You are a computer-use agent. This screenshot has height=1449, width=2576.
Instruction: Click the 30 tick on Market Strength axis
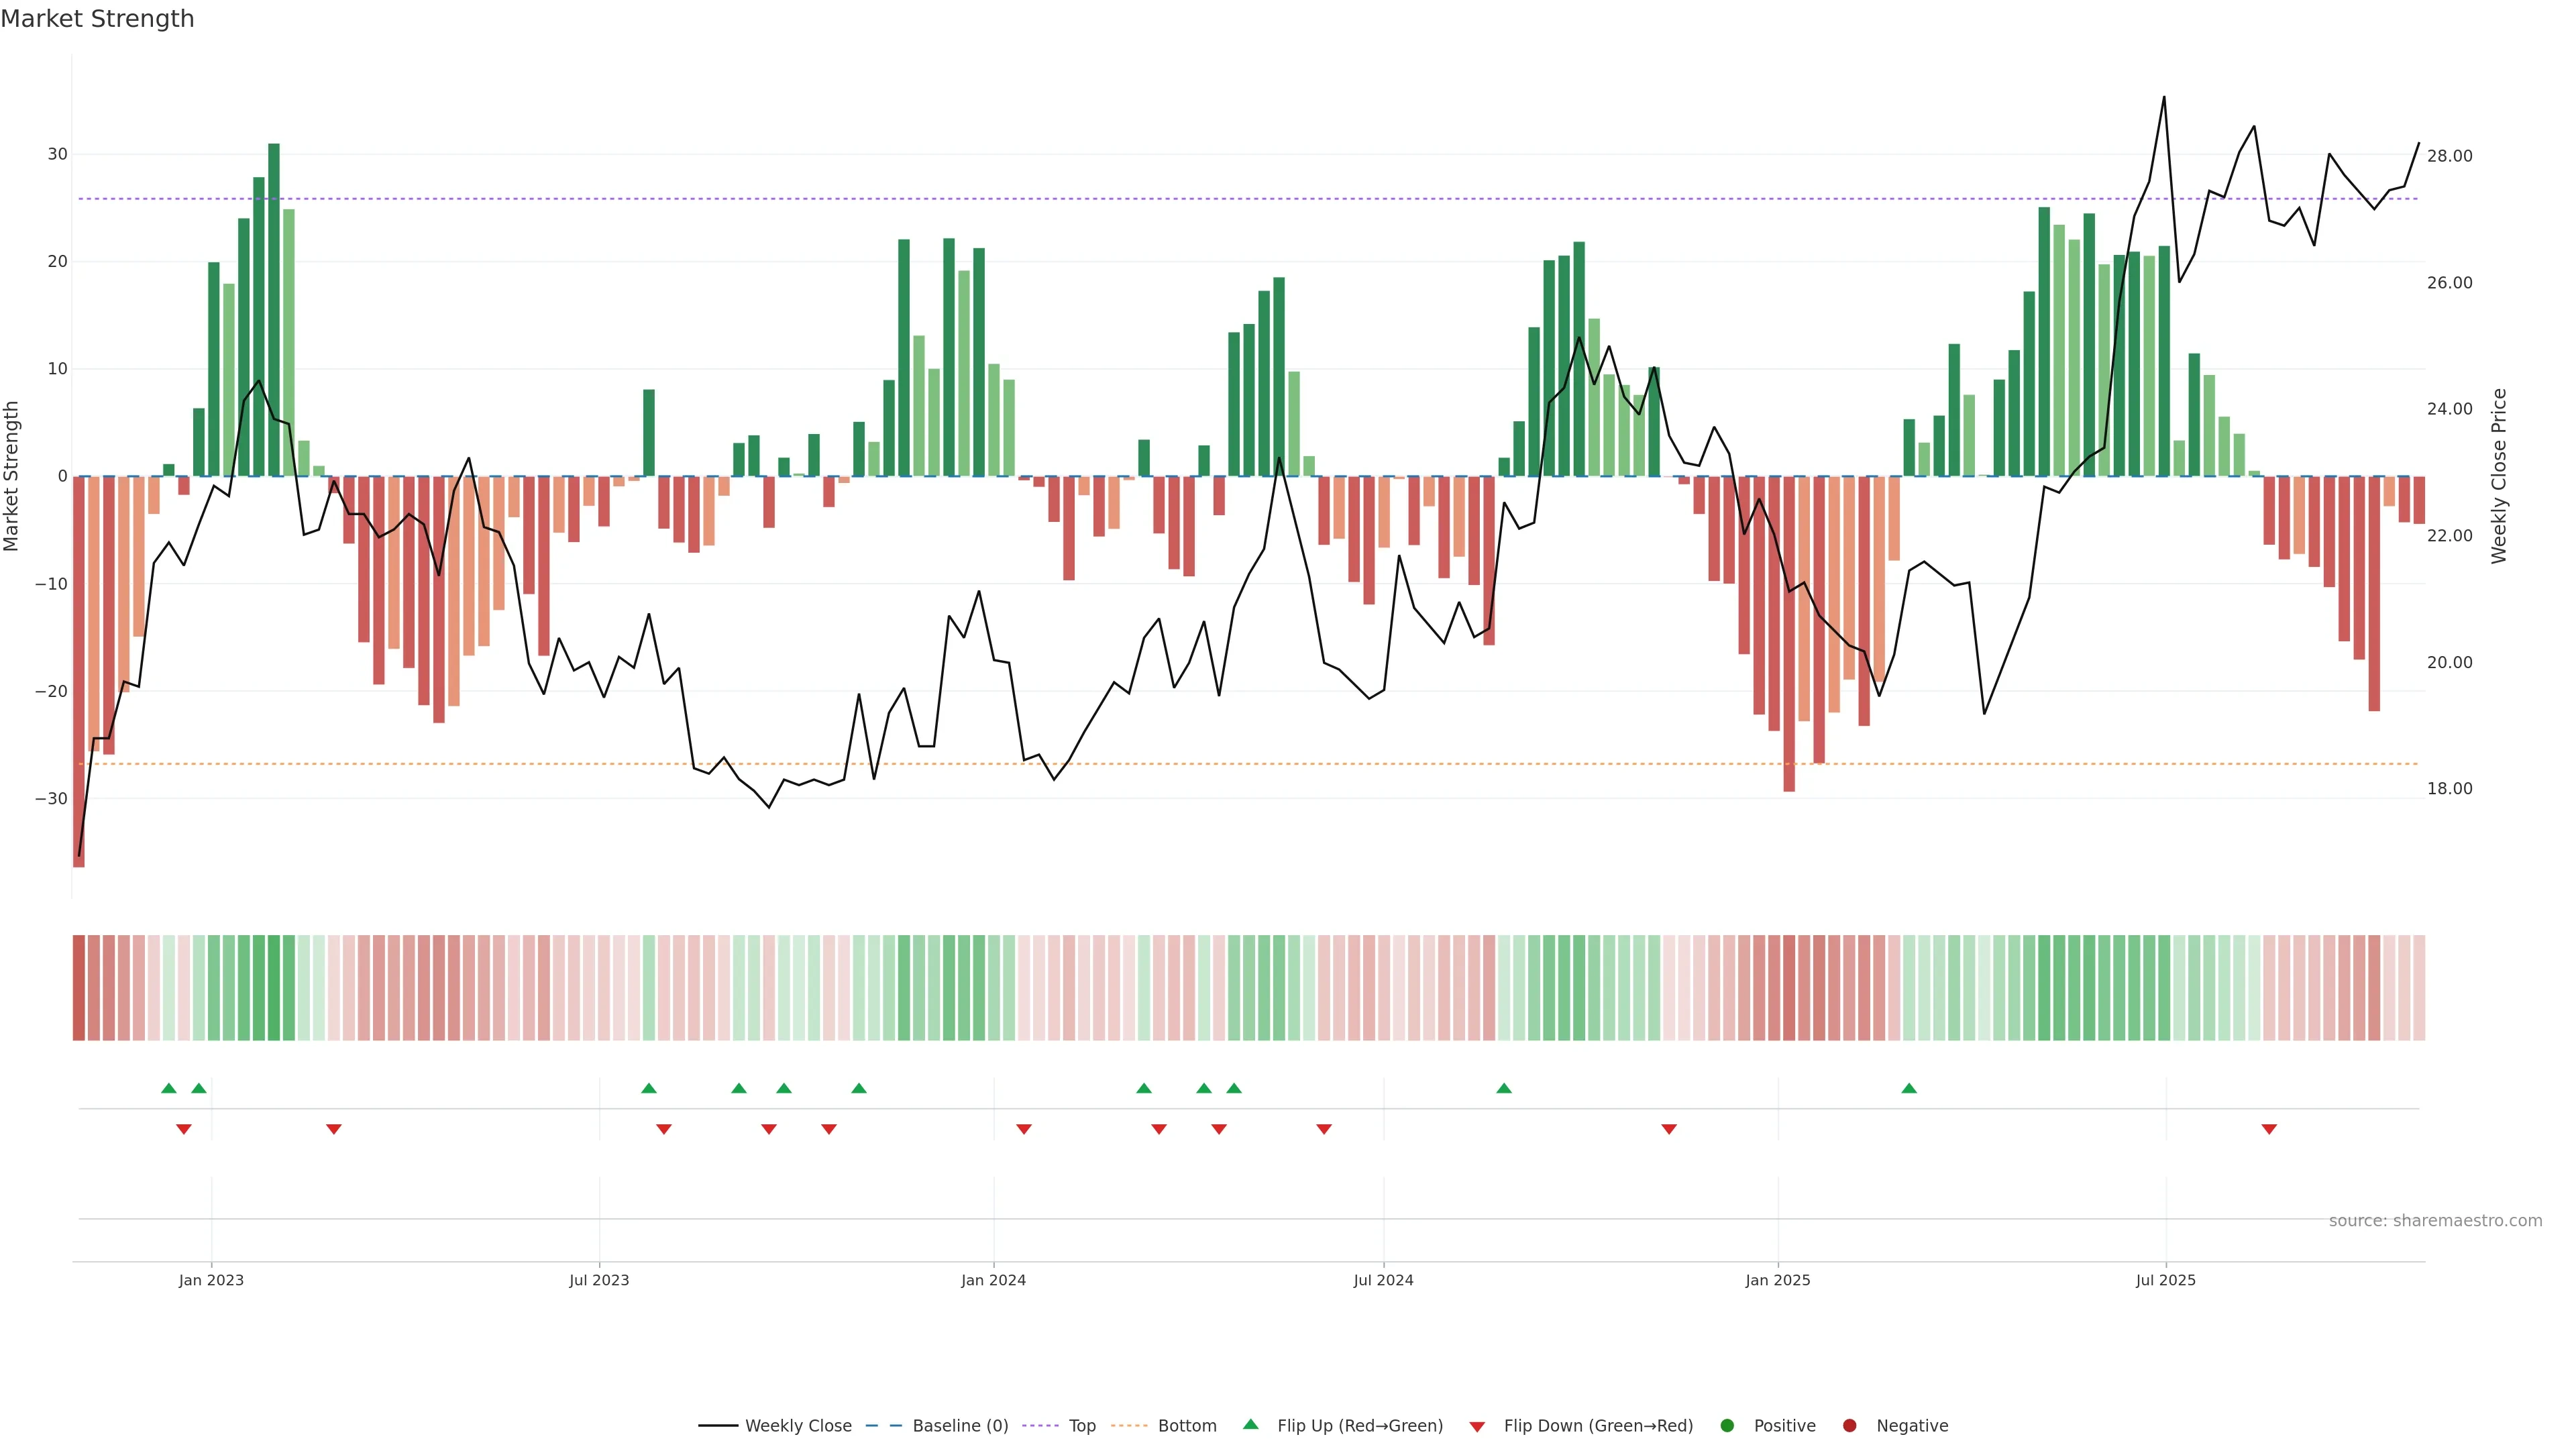click(x=57, y=154)
